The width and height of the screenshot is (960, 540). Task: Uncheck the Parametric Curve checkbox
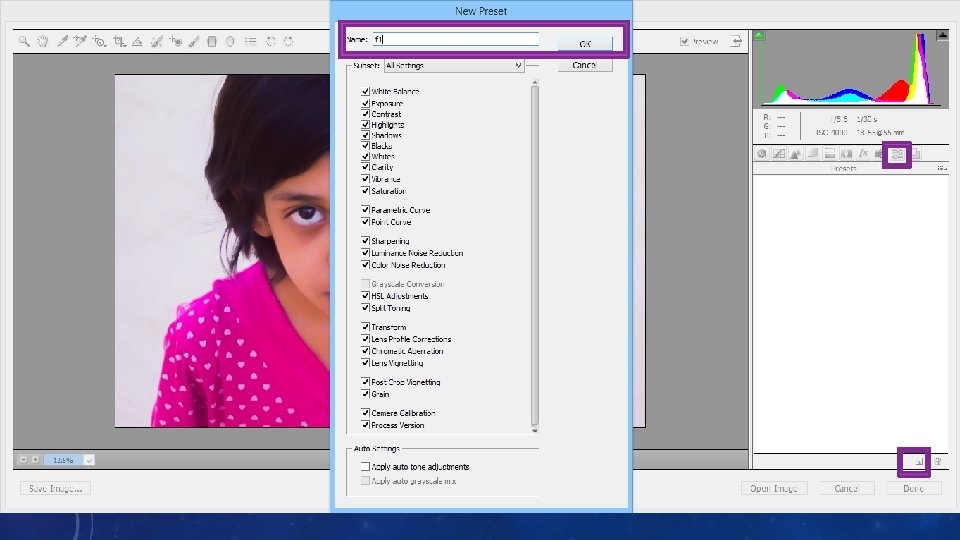pyautogui.click(x=366, y=210)
